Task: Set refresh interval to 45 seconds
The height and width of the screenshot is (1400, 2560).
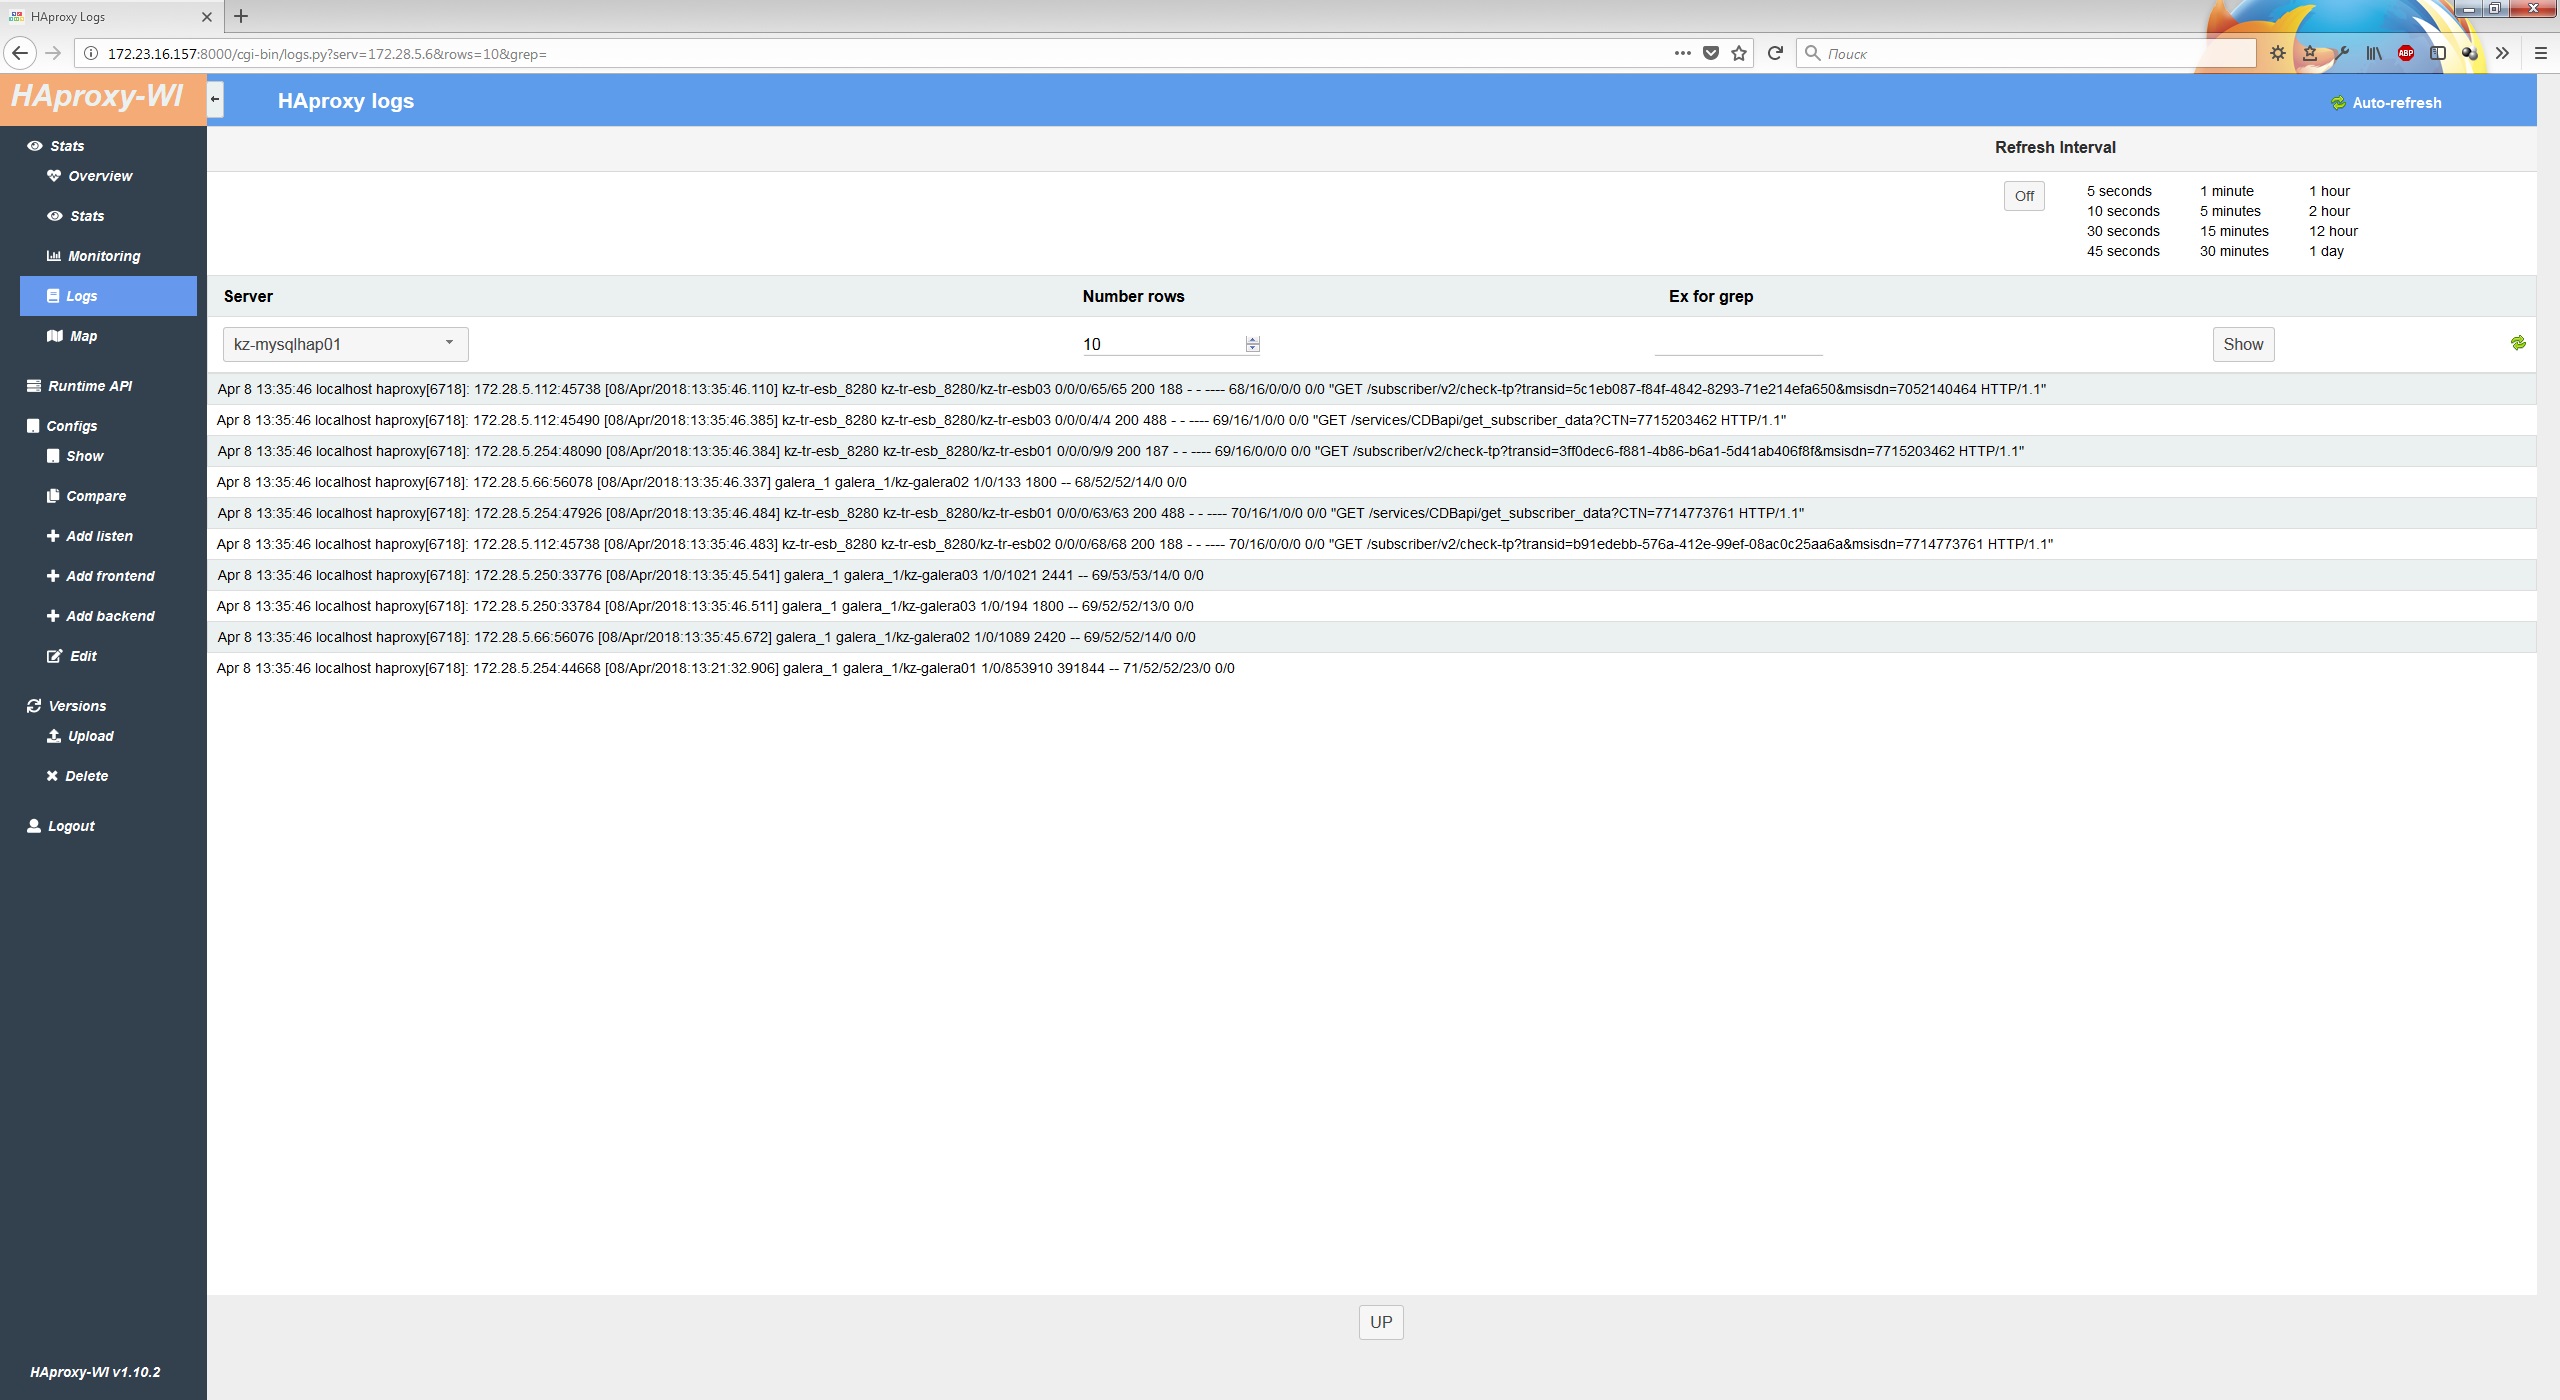Action: pos(2123,251)
